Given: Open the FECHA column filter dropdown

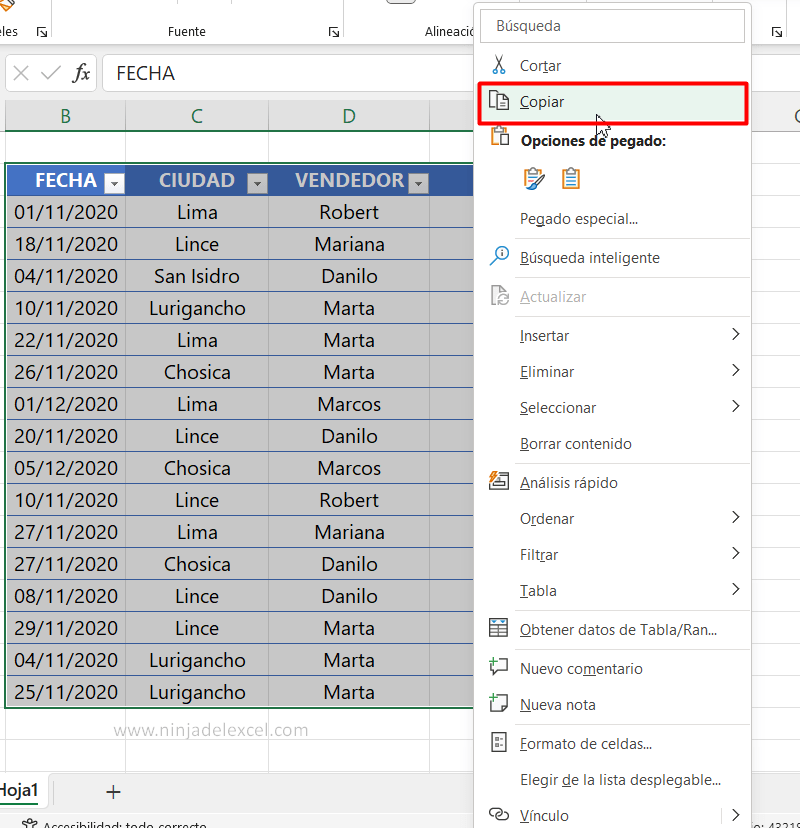Looking at the screenshot, I should [114, 182].
